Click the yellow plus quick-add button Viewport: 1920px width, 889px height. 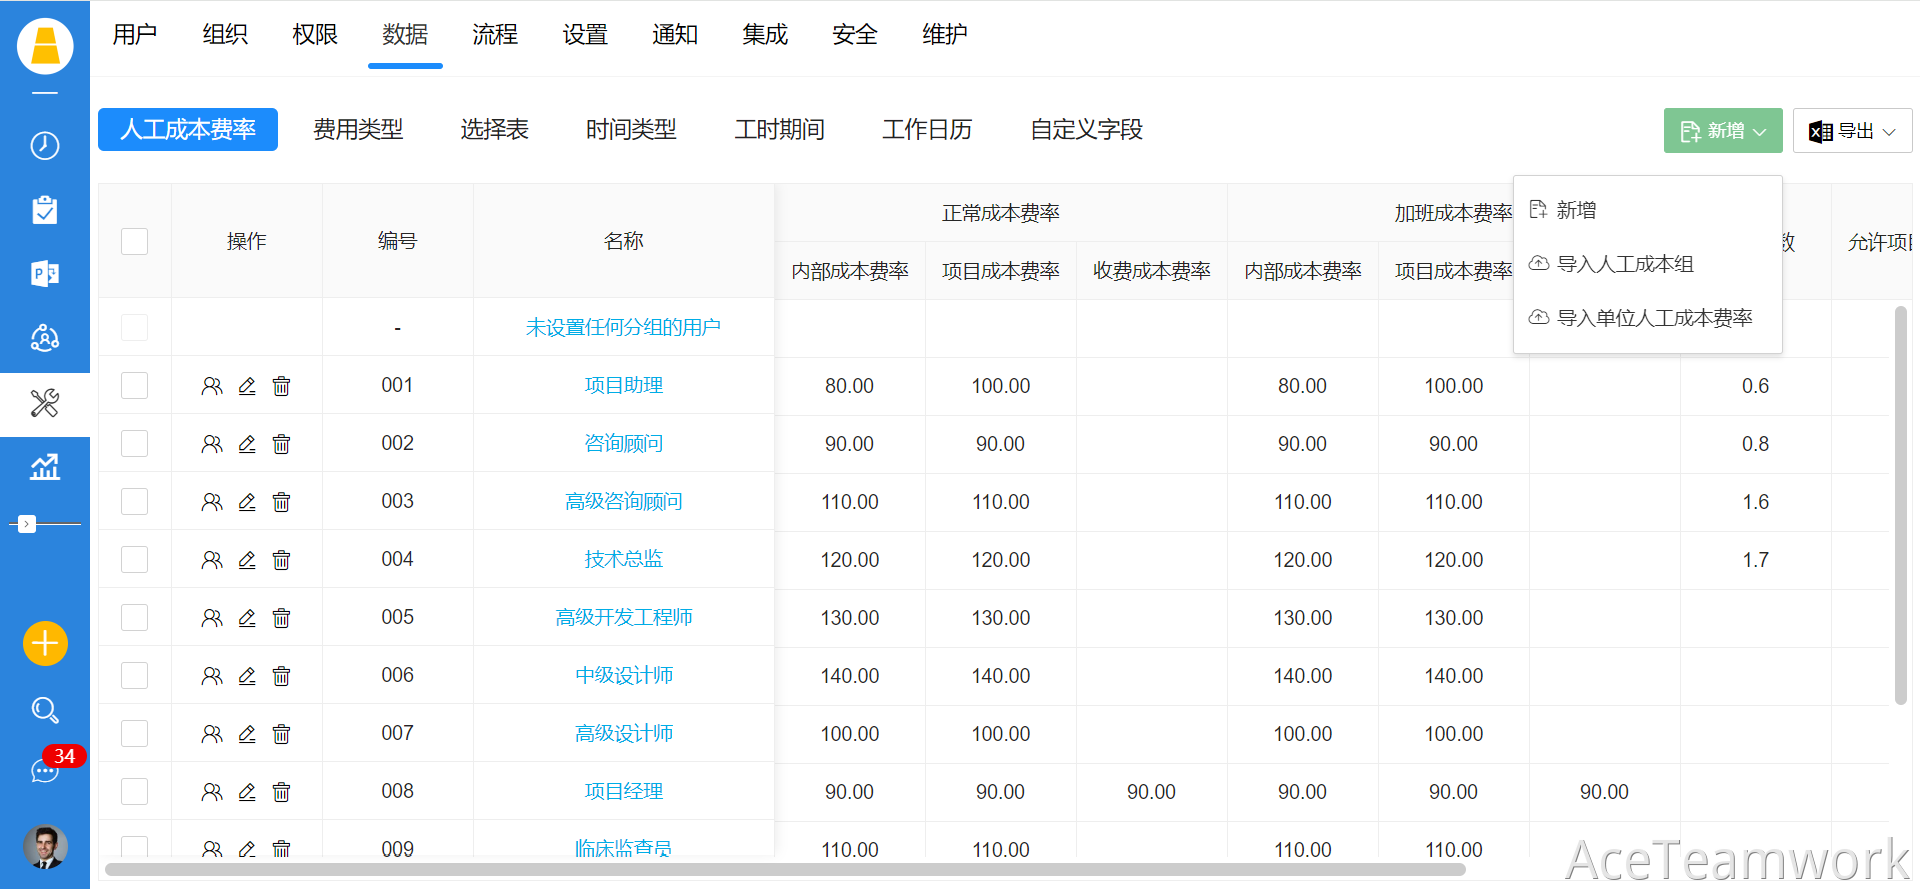[45, 643]
